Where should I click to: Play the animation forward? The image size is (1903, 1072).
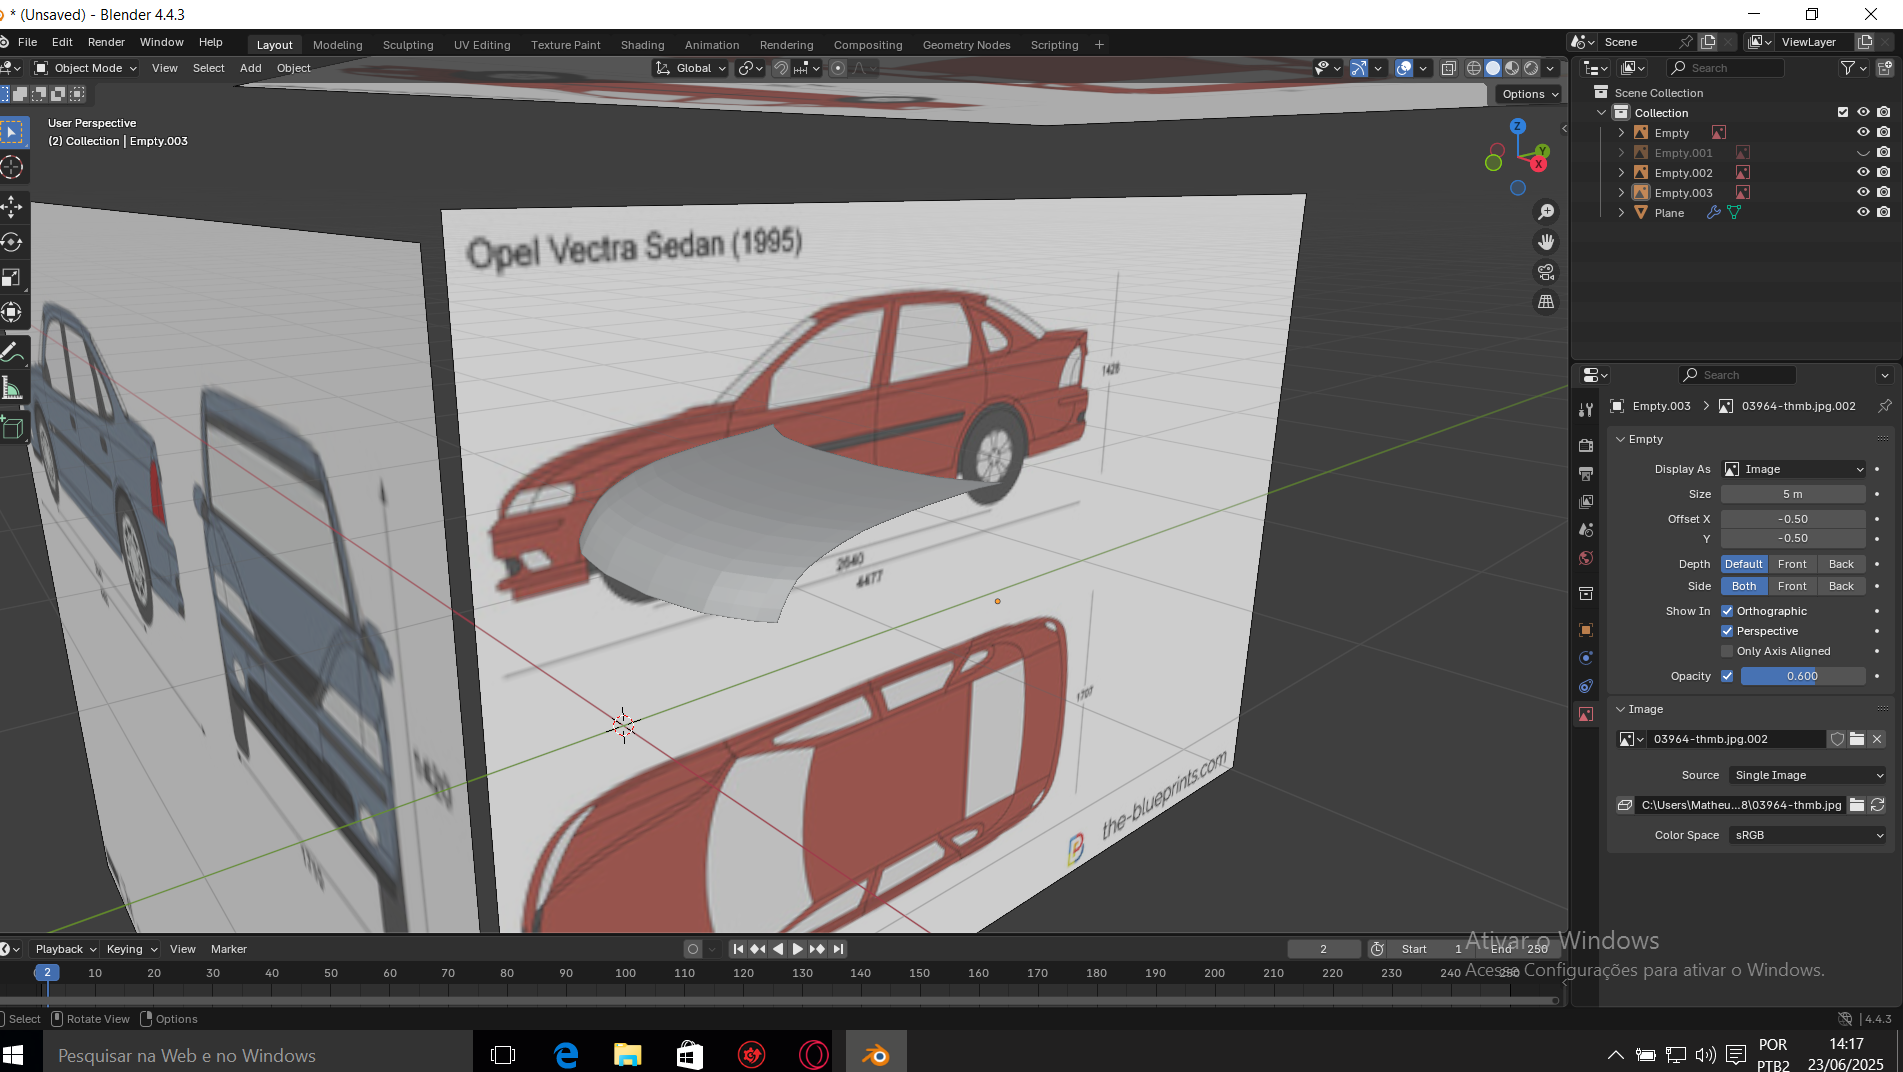[x=797, y=949]
